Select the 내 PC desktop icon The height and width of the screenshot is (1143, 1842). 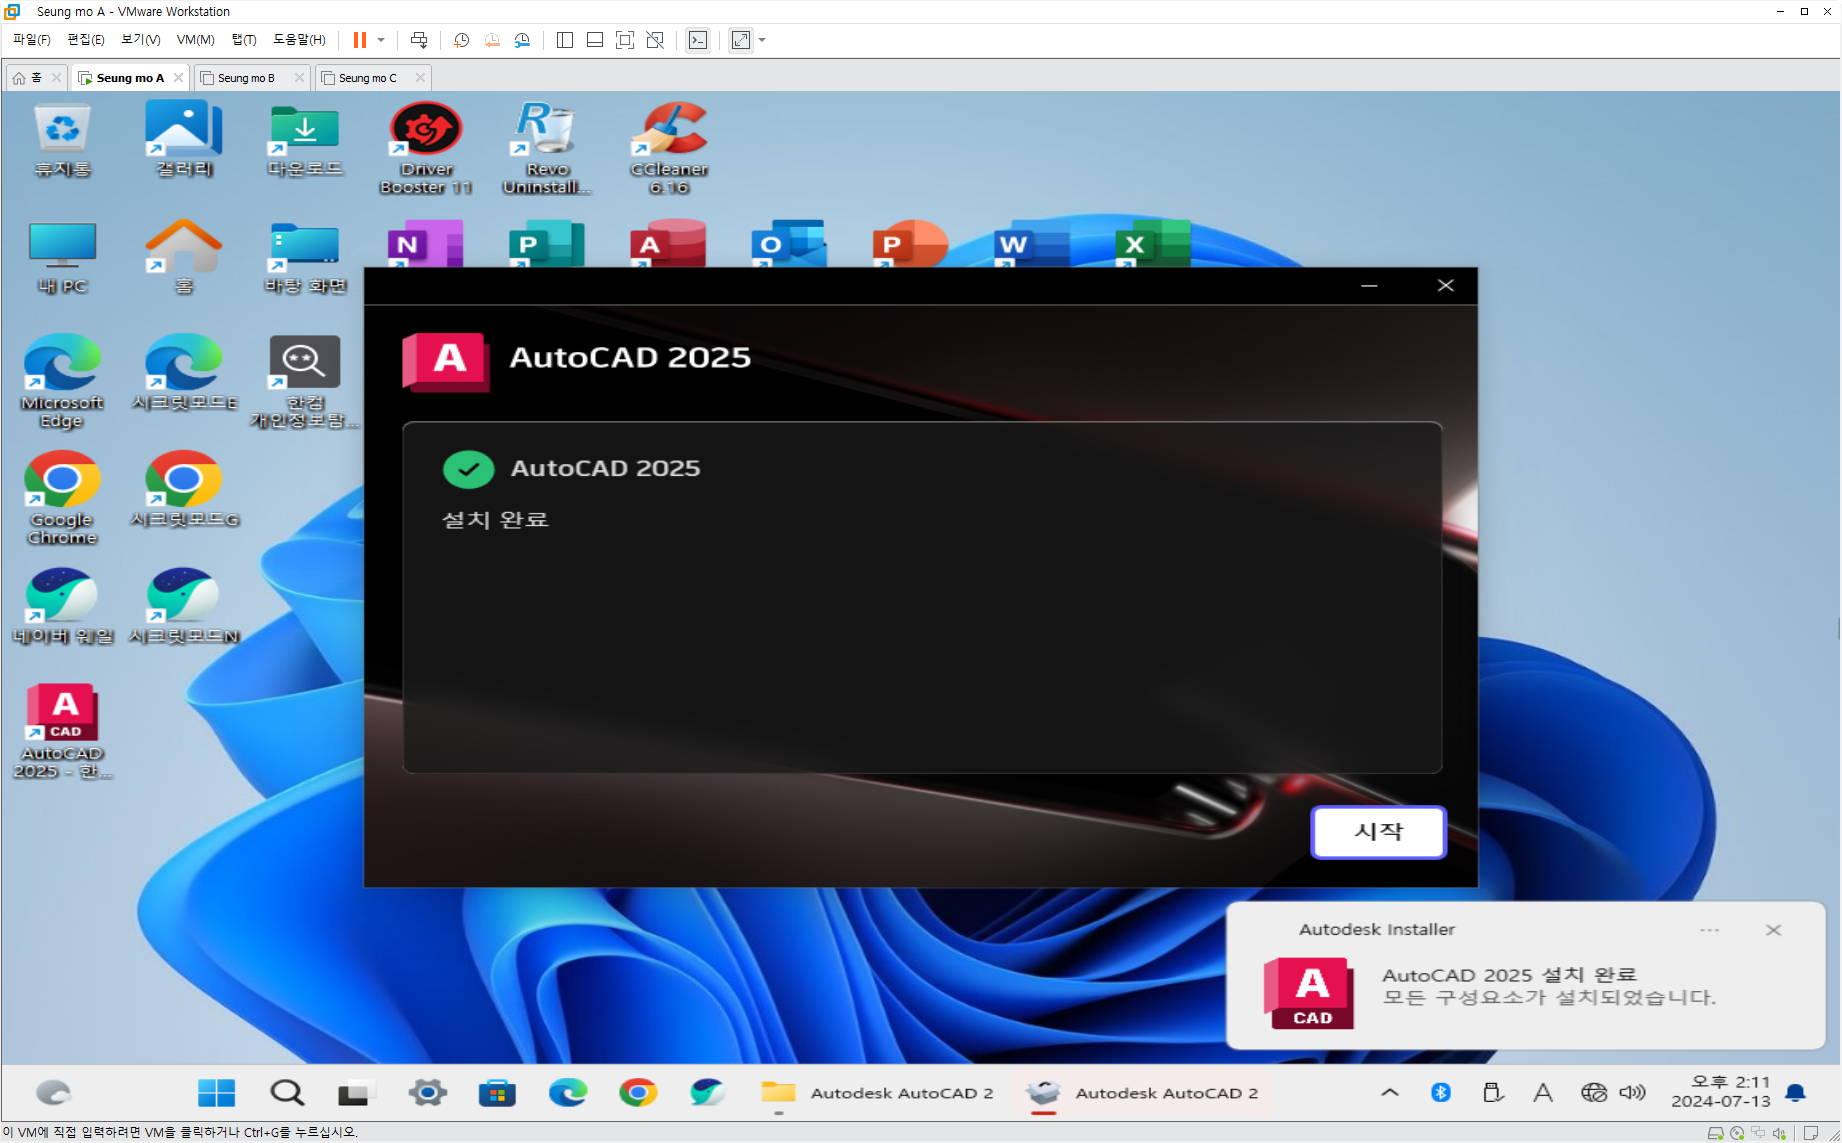point(63,258)
